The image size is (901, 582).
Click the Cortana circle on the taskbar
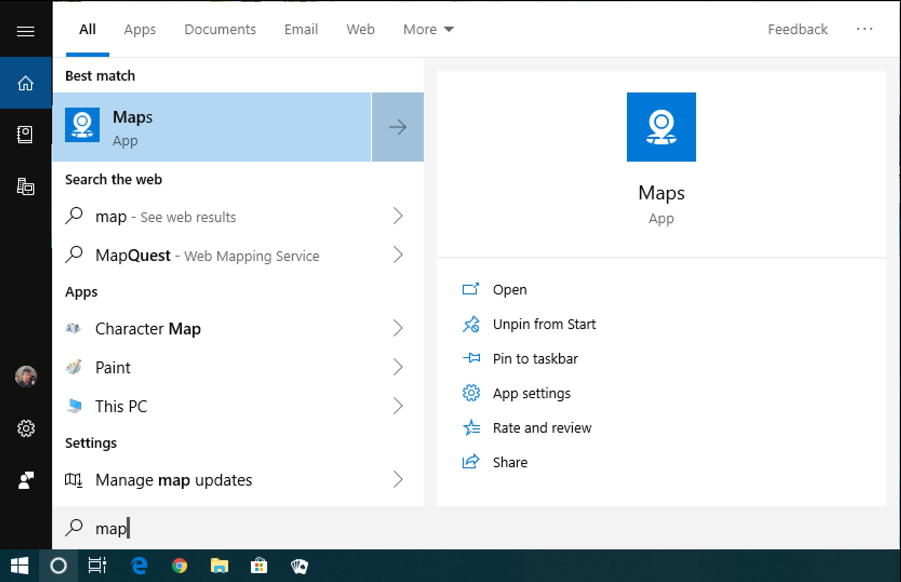[58, 566]
